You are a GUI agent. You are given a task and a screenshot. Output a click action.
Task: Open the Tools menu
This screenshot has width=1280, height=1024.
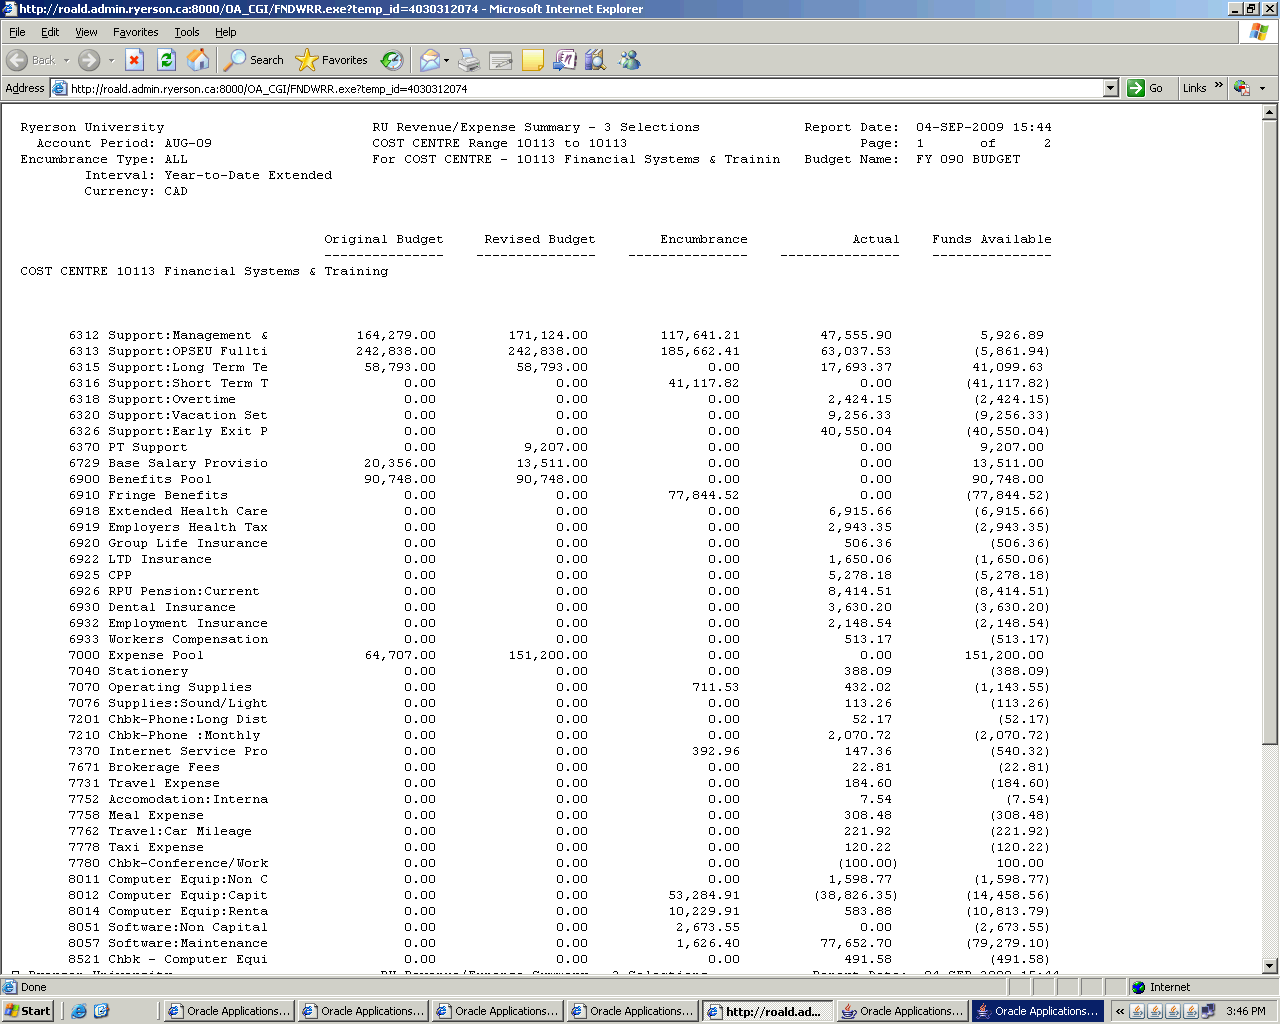pyautogui.click(x=186, y=32)
